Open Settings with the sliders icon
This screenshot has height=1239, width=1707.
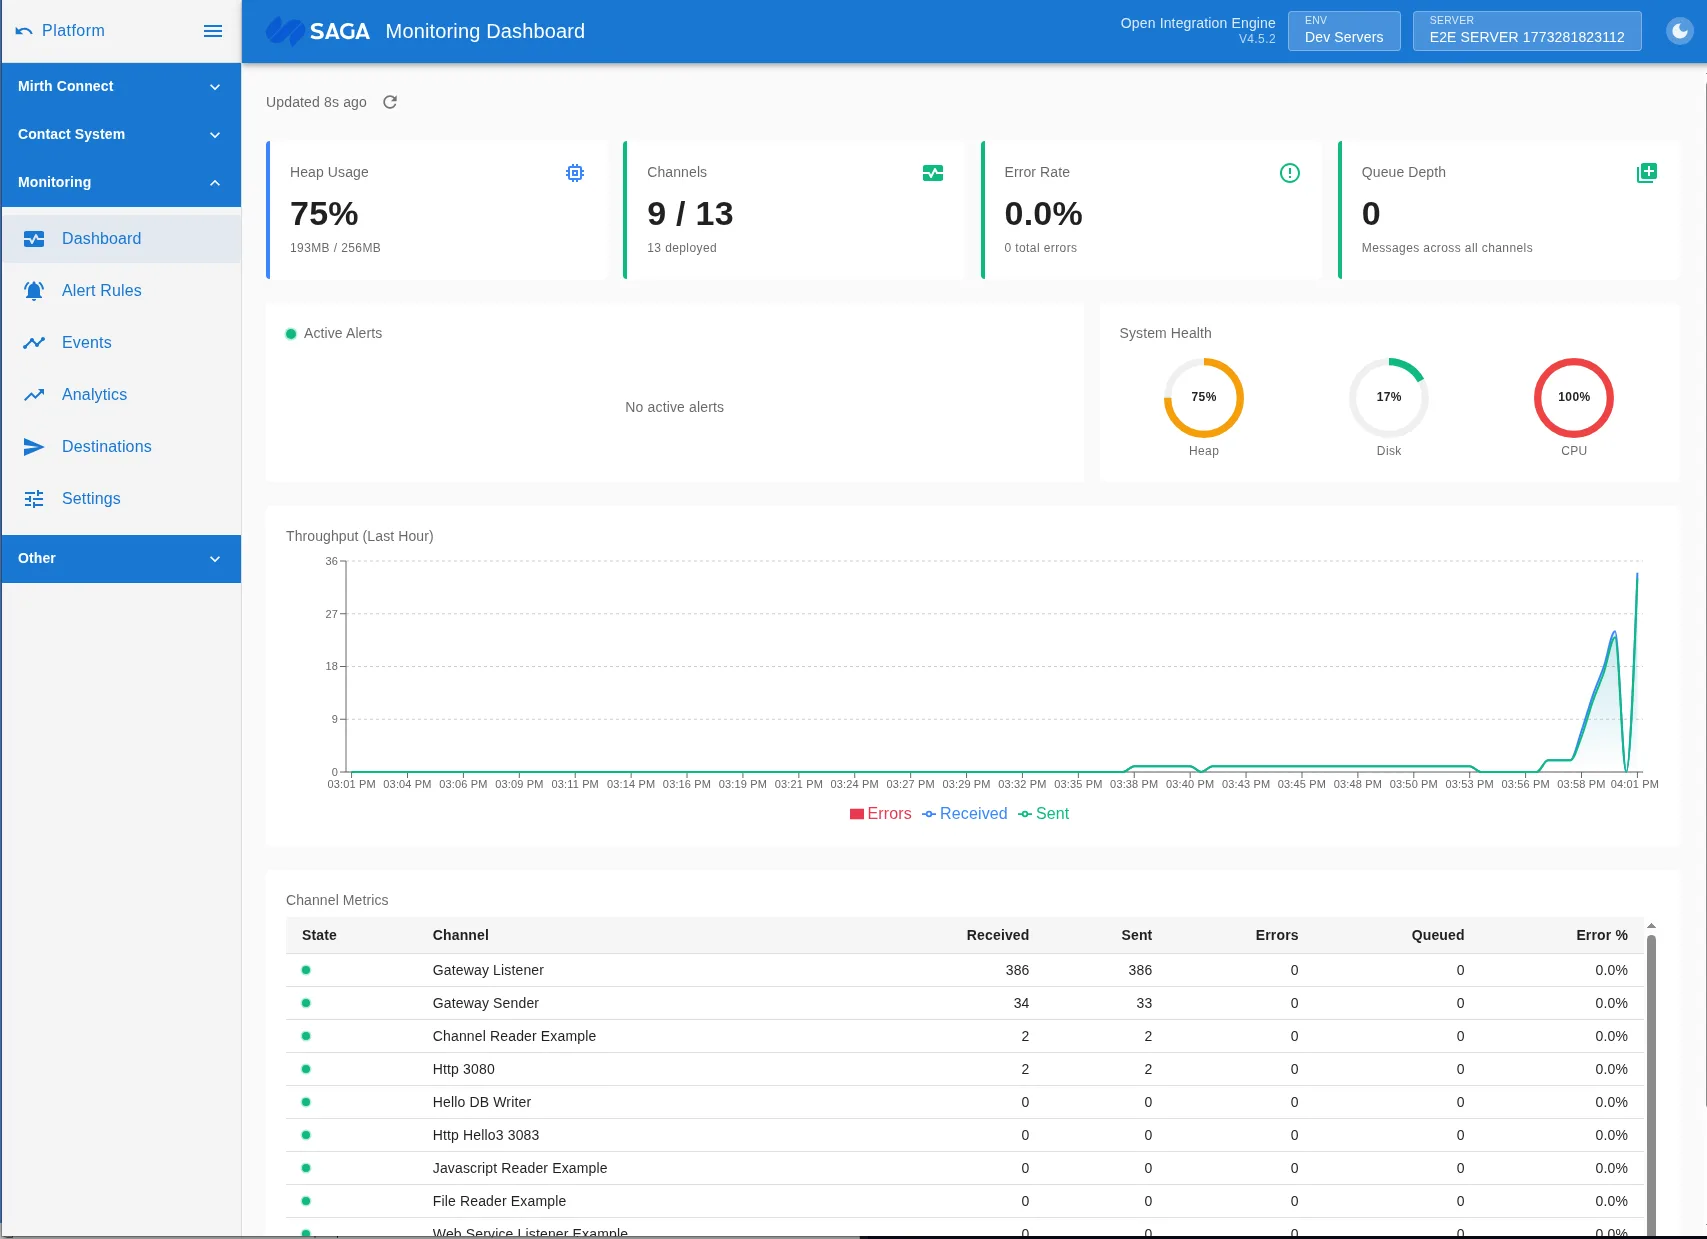click(x=34, y=498)
